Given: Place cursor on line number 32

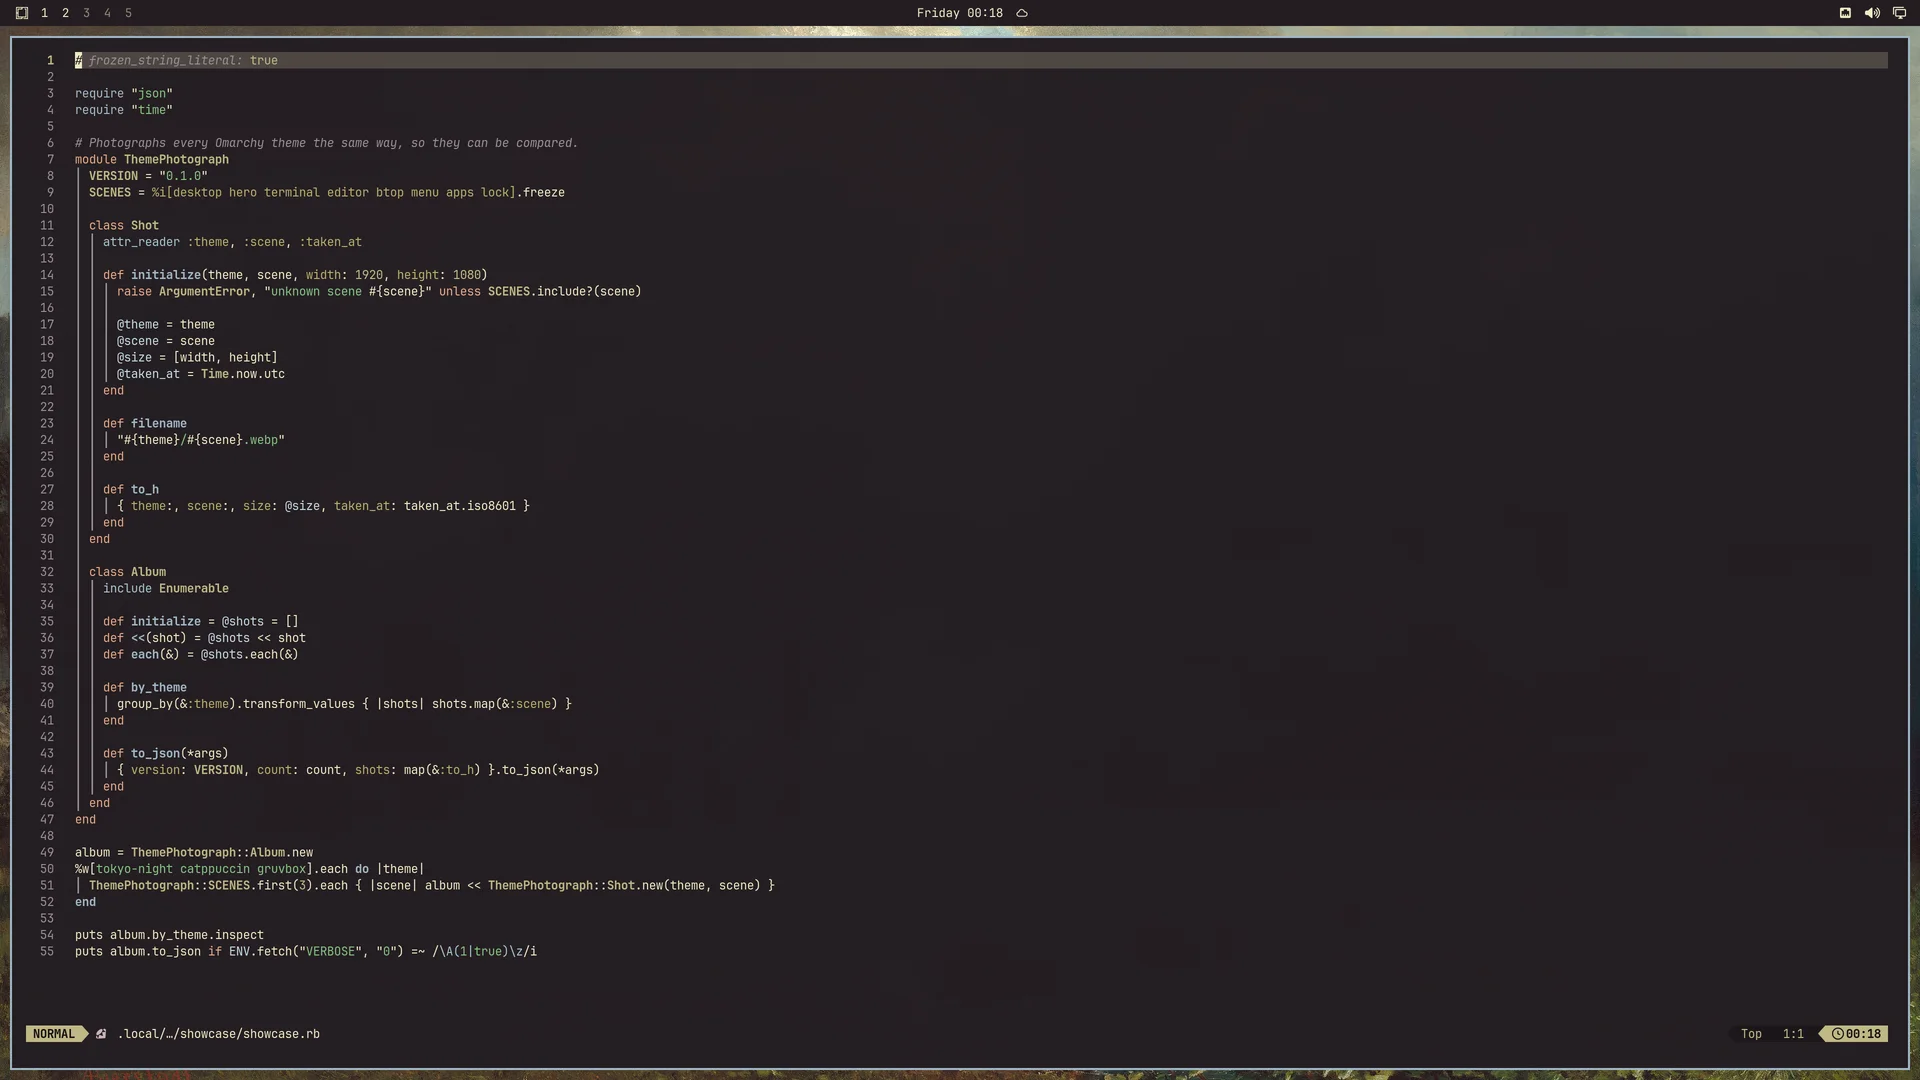Looking at the screenshot, I should coord(47,572).
